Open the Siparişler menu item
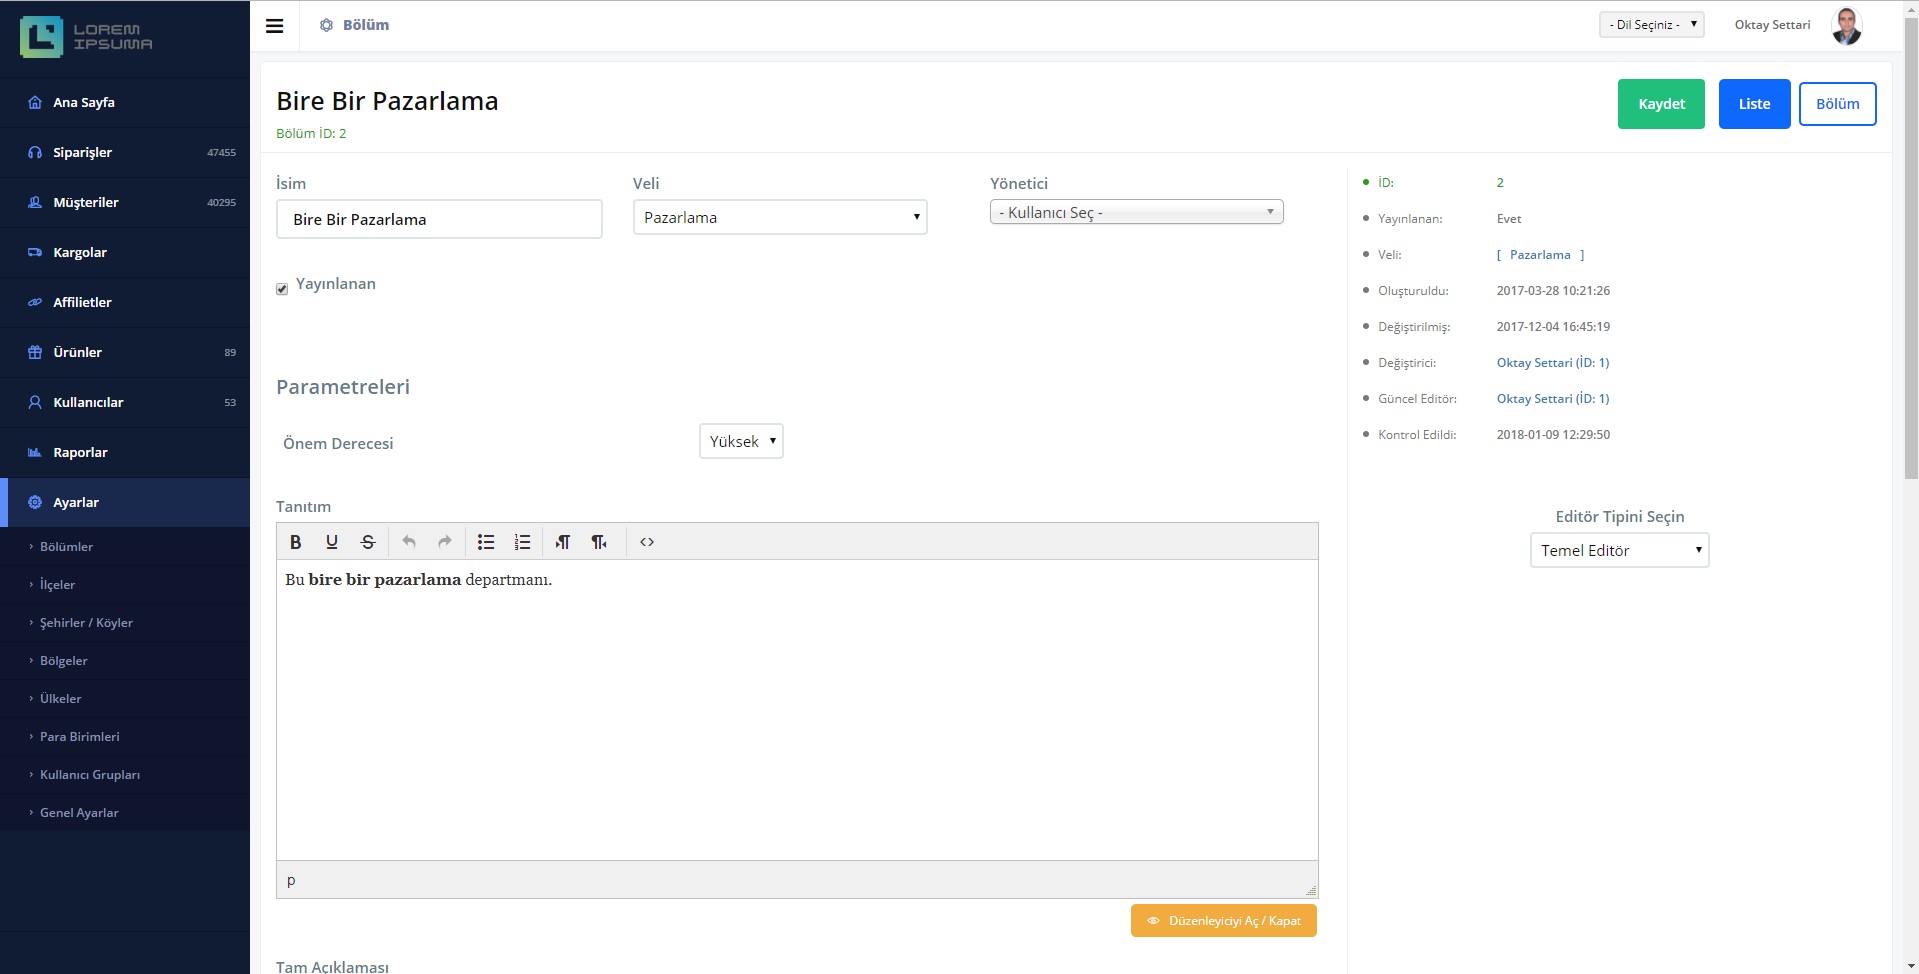The image size is (1919, 974). coord(83,153)
